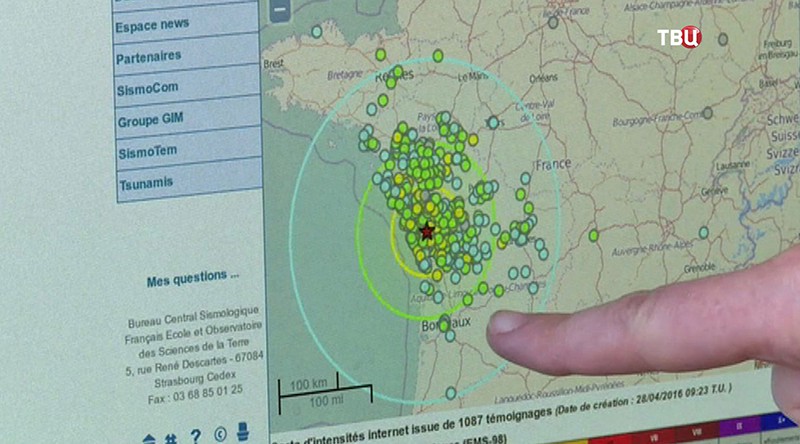This screenshot has width=800, height=444.
Task: Select SismoCom in the sidebar menu
Action: (188, 88)
